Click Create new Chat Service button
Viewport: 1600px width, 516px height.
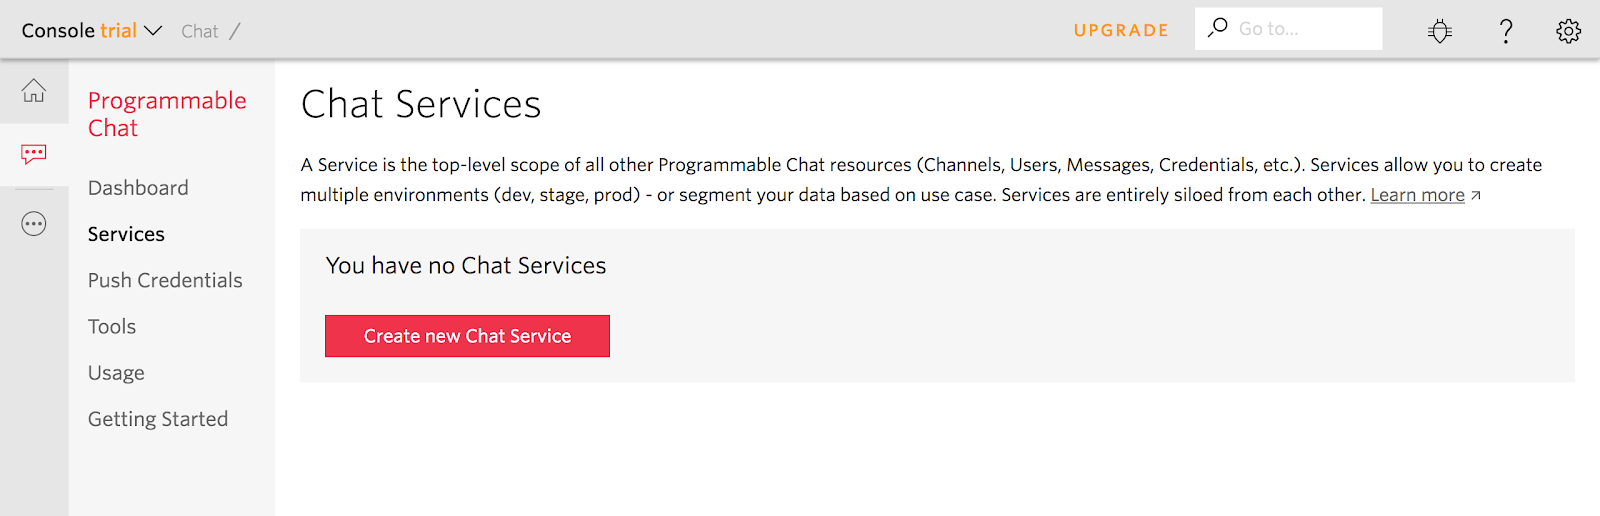pyautogui.click(x=467, y=336)
